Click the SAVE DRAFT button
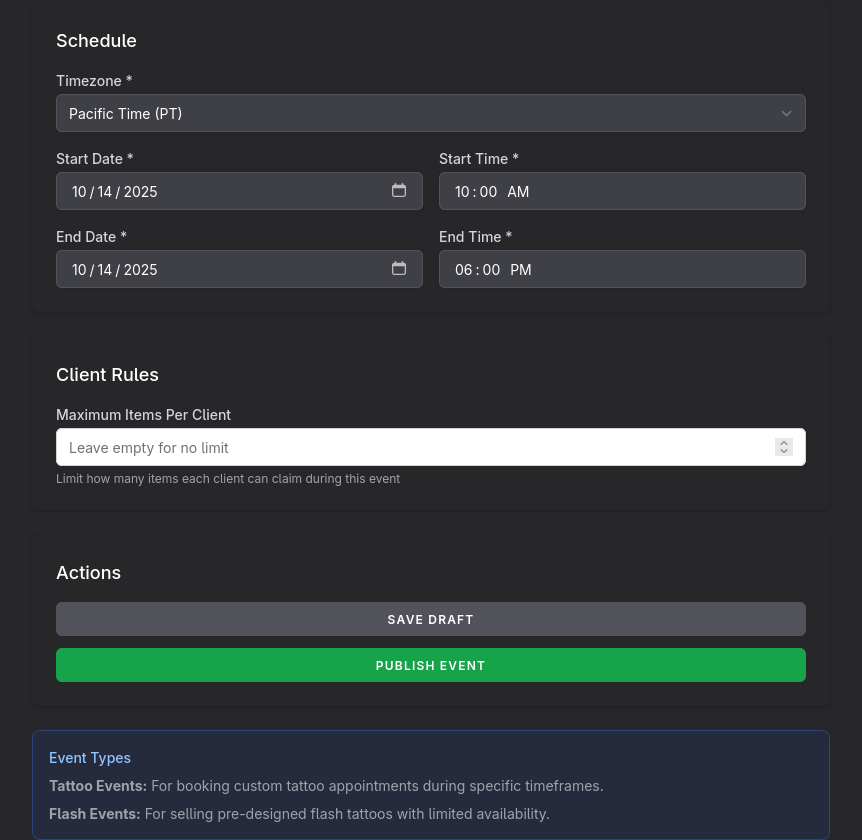The height and width of the screenshot is (840, 862). 430,619
